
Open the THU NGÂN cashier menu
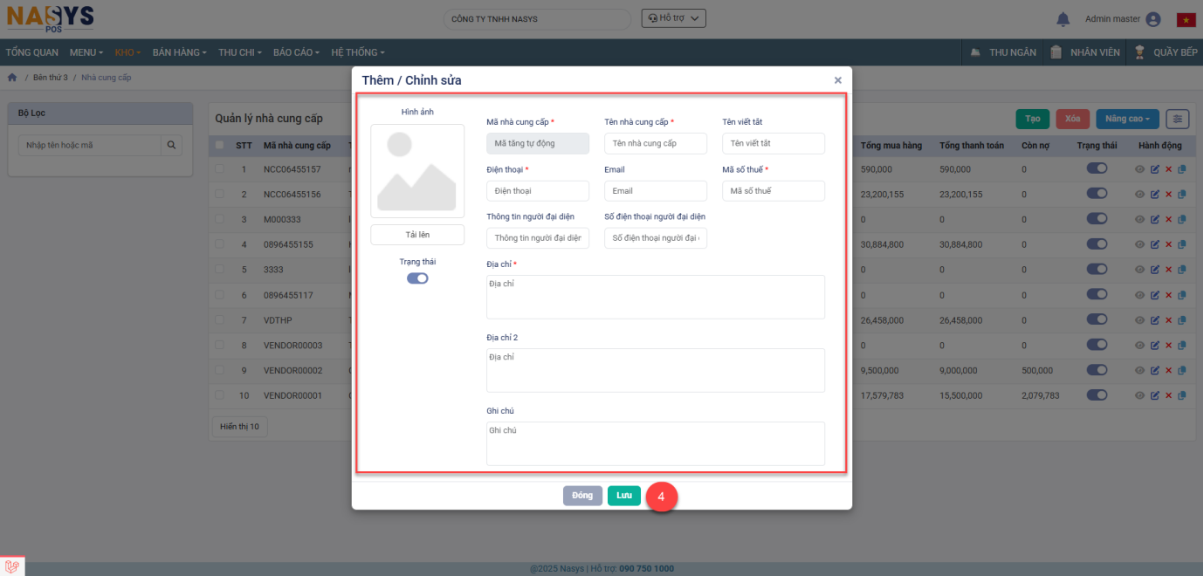click(x=1003, y=52)
